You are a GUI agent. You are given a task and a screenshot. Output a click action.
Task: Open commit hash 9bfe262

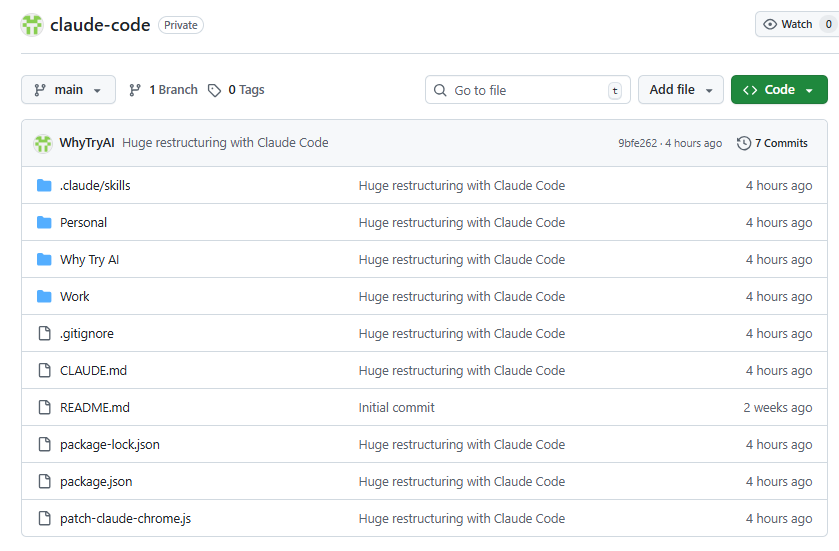tap(637, 143)
